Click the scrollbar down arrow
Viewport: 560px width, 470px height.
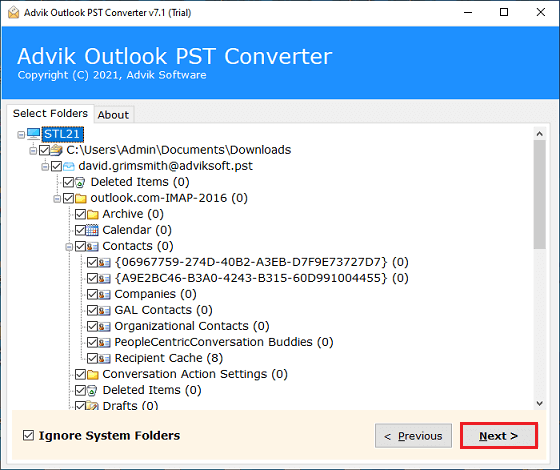pos(540,404)
